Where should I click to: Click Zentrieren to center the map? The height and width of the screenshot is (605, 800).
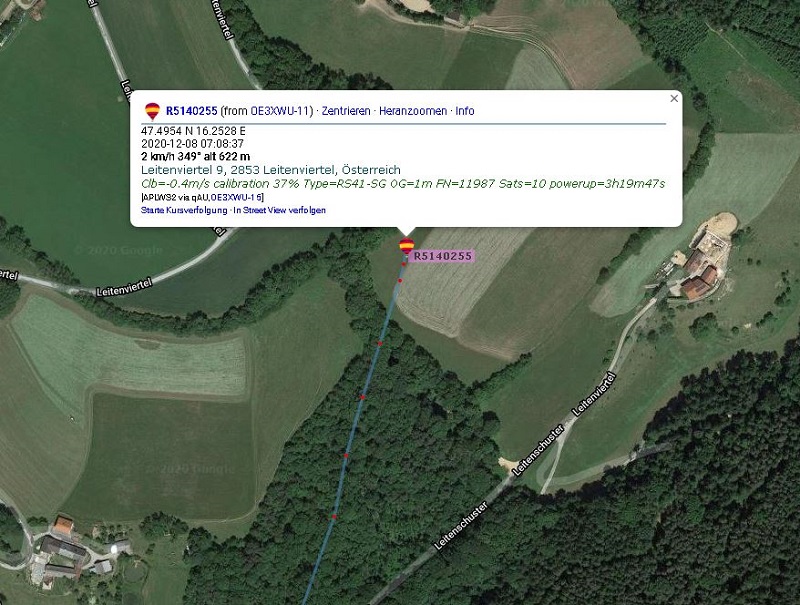[346, 111]
